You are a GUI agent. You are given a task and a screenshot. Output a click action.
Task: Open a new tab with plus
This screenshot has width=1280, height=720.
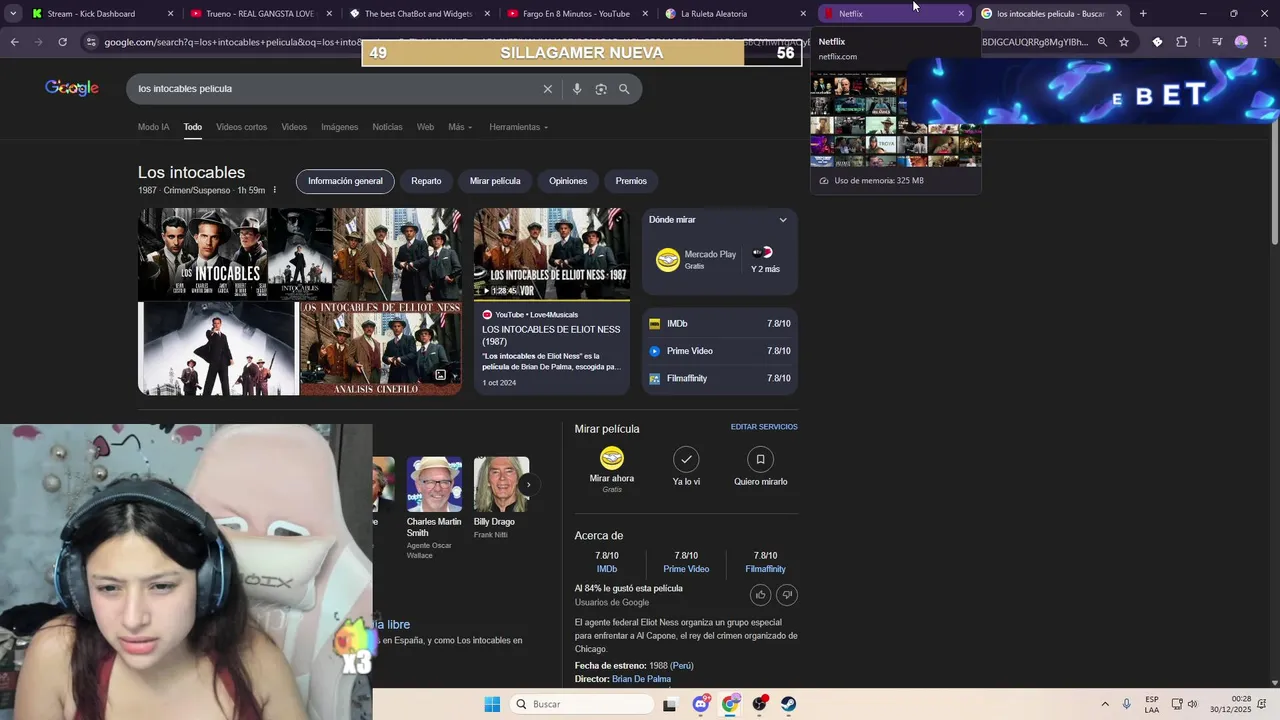point(1143,14)
